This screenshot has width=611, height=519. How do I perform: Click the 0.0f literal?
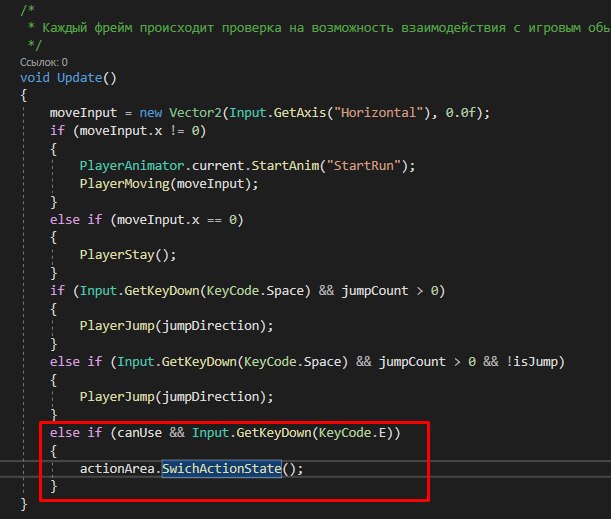(x=461, y=113)
